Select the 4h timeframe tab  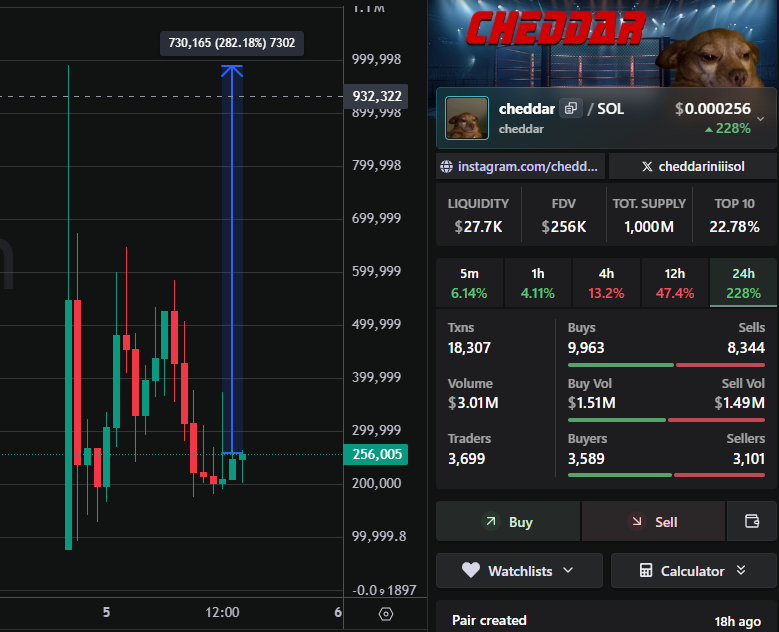pos(606,283)
